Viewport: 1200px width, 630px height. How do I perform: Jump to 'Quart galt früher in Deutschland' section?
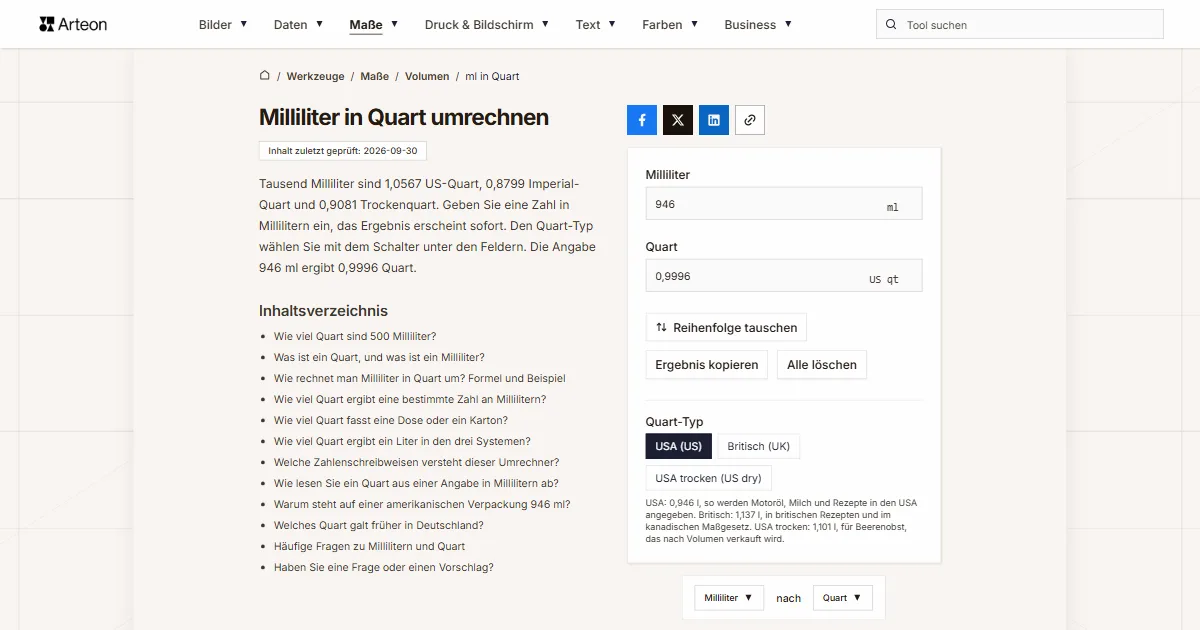(379, 525)
